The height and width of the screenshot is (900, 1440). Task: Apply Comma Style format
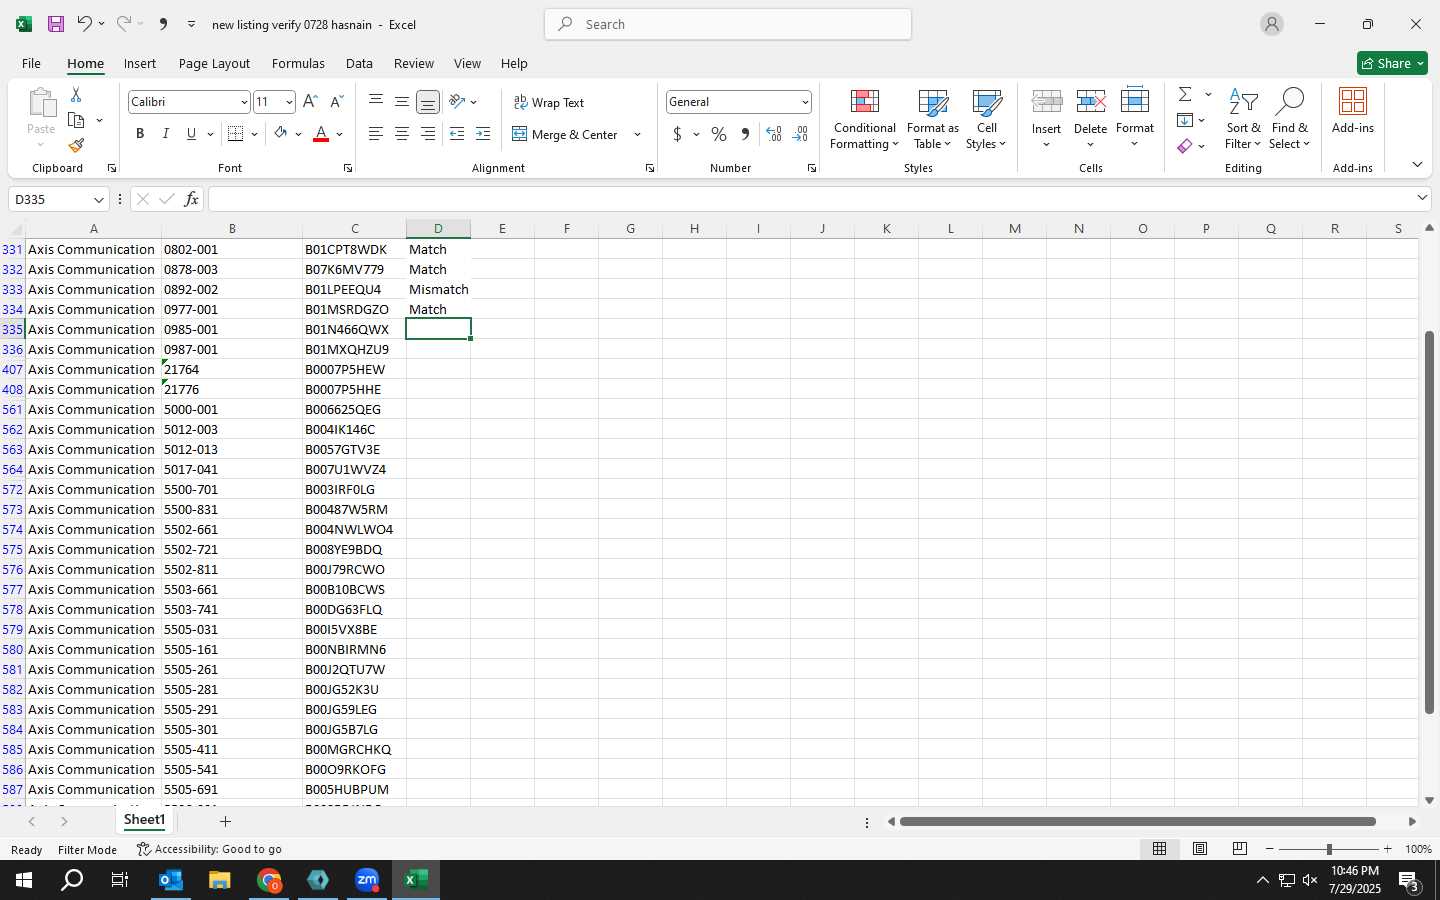coord(745,134)
